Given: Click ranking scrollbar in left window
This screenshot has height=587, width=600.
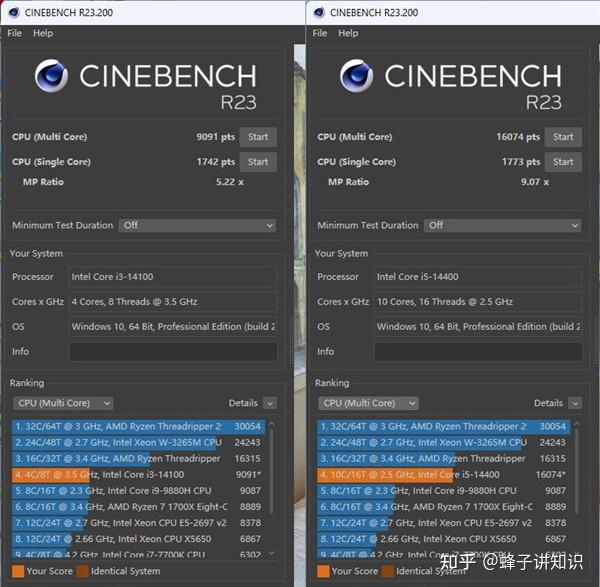Looking at the screenshot, I should click(272, 471).
